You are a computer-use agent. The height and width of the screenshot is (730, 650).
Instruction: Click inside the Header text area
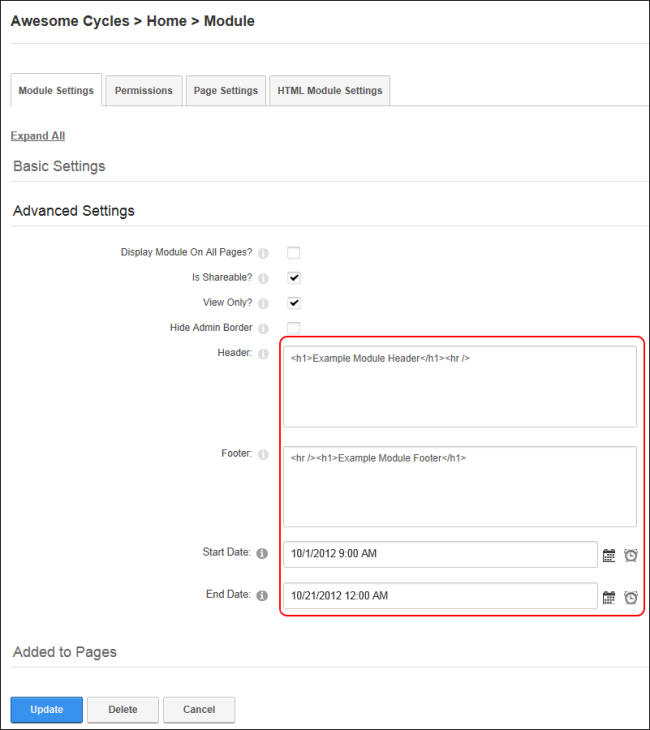pyautogui.click(x=459, y=386)
